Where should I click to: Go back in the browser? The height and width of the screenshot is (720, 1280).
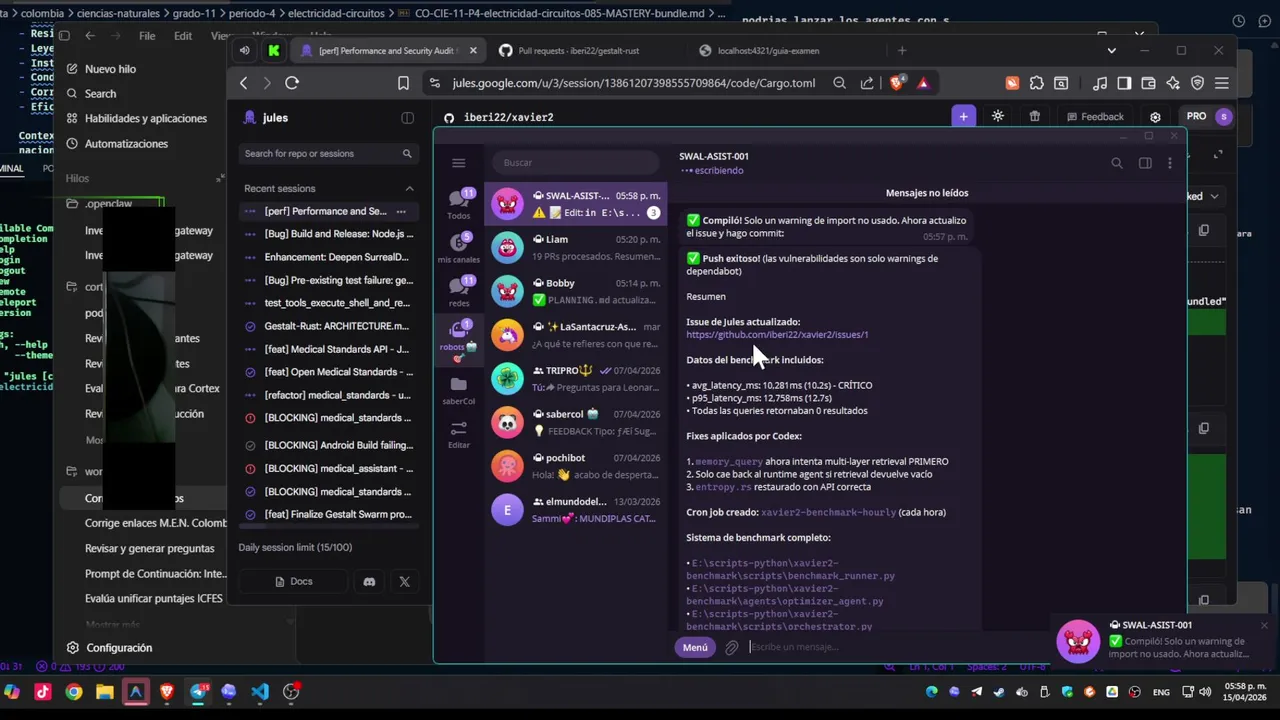coord(244,83)
